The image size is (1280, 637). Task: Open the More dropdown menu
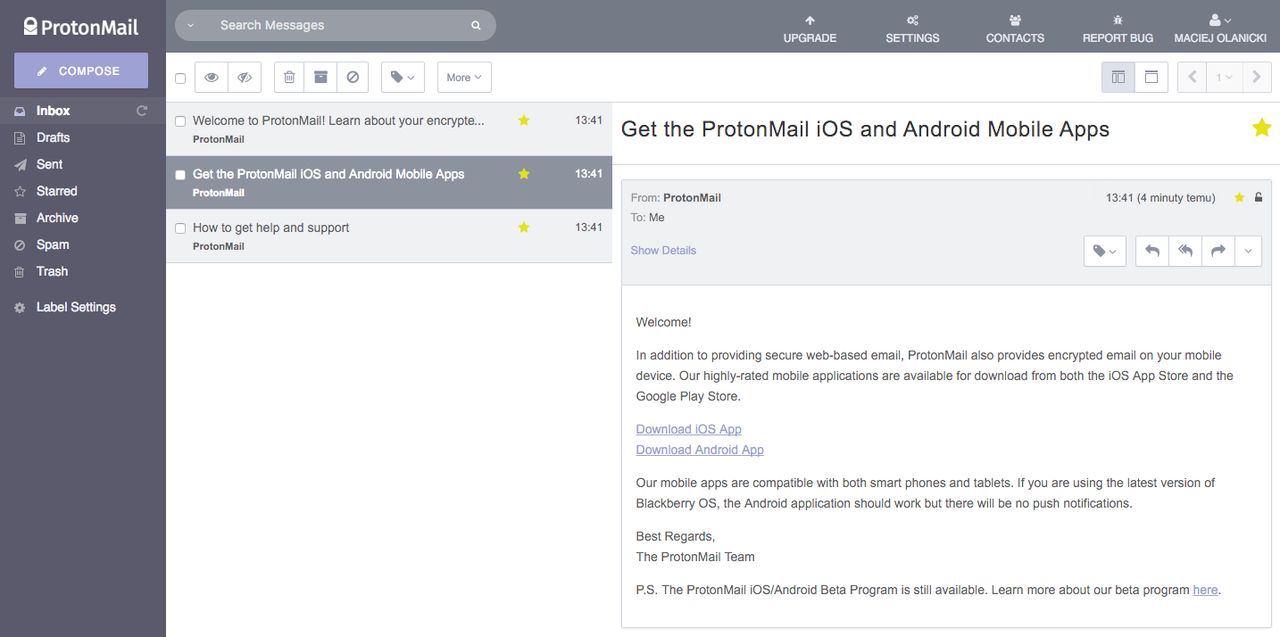464,77
